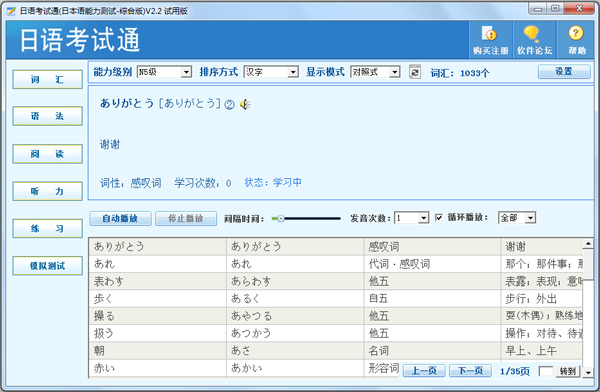This screenshot has height=392, width=600.
Task: Click the 间隔时间 interval slider handle
Action: 281,219
